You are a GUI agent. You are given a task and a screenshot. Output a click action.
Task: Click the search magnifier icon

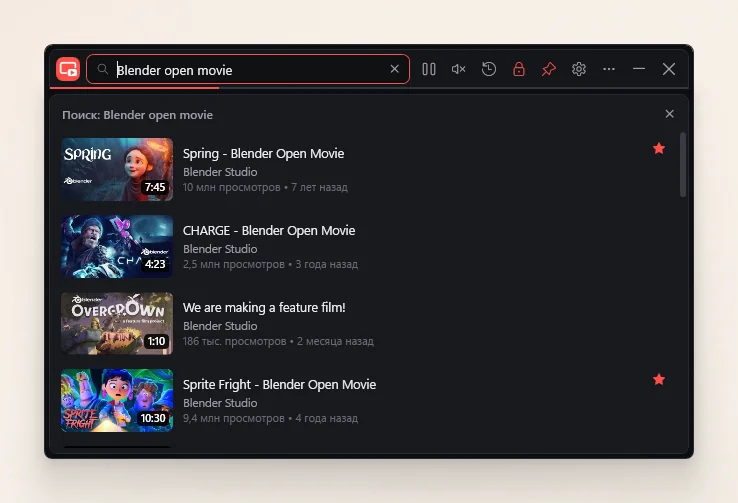103,69
